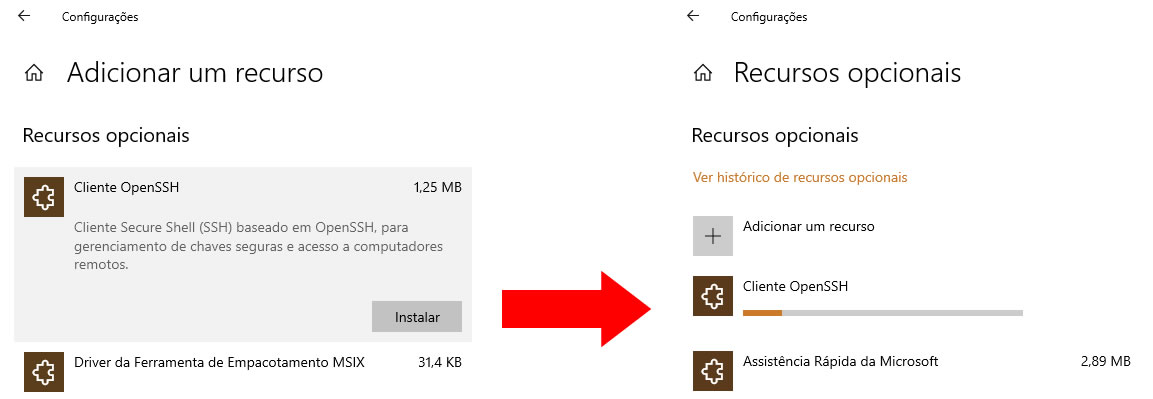Click the installing Cliente OpenSSH puzzle icon
The image size is (1153, 399).
click(x=713, y=295)
